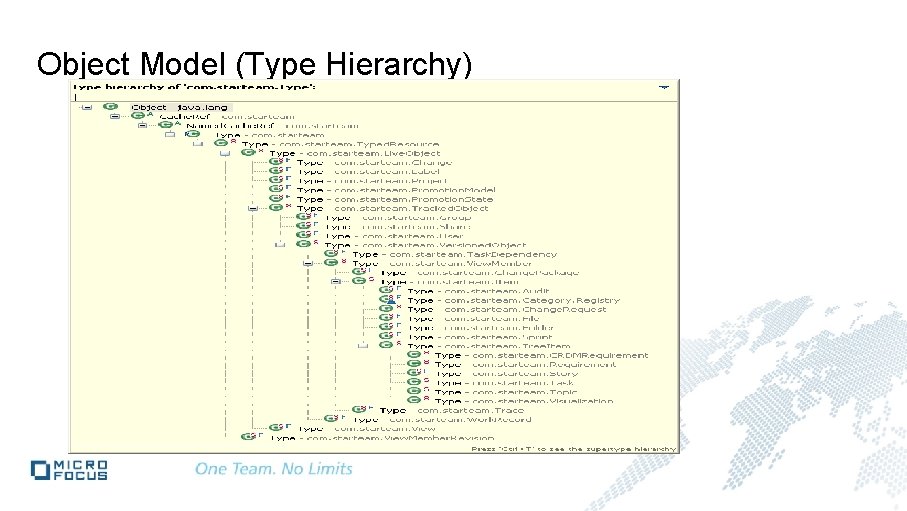This screenshot has width=907, height=511.
Task: Click the class icon beside com.starteam.Change
Action: pyautogui.click(x=276, y=161)
